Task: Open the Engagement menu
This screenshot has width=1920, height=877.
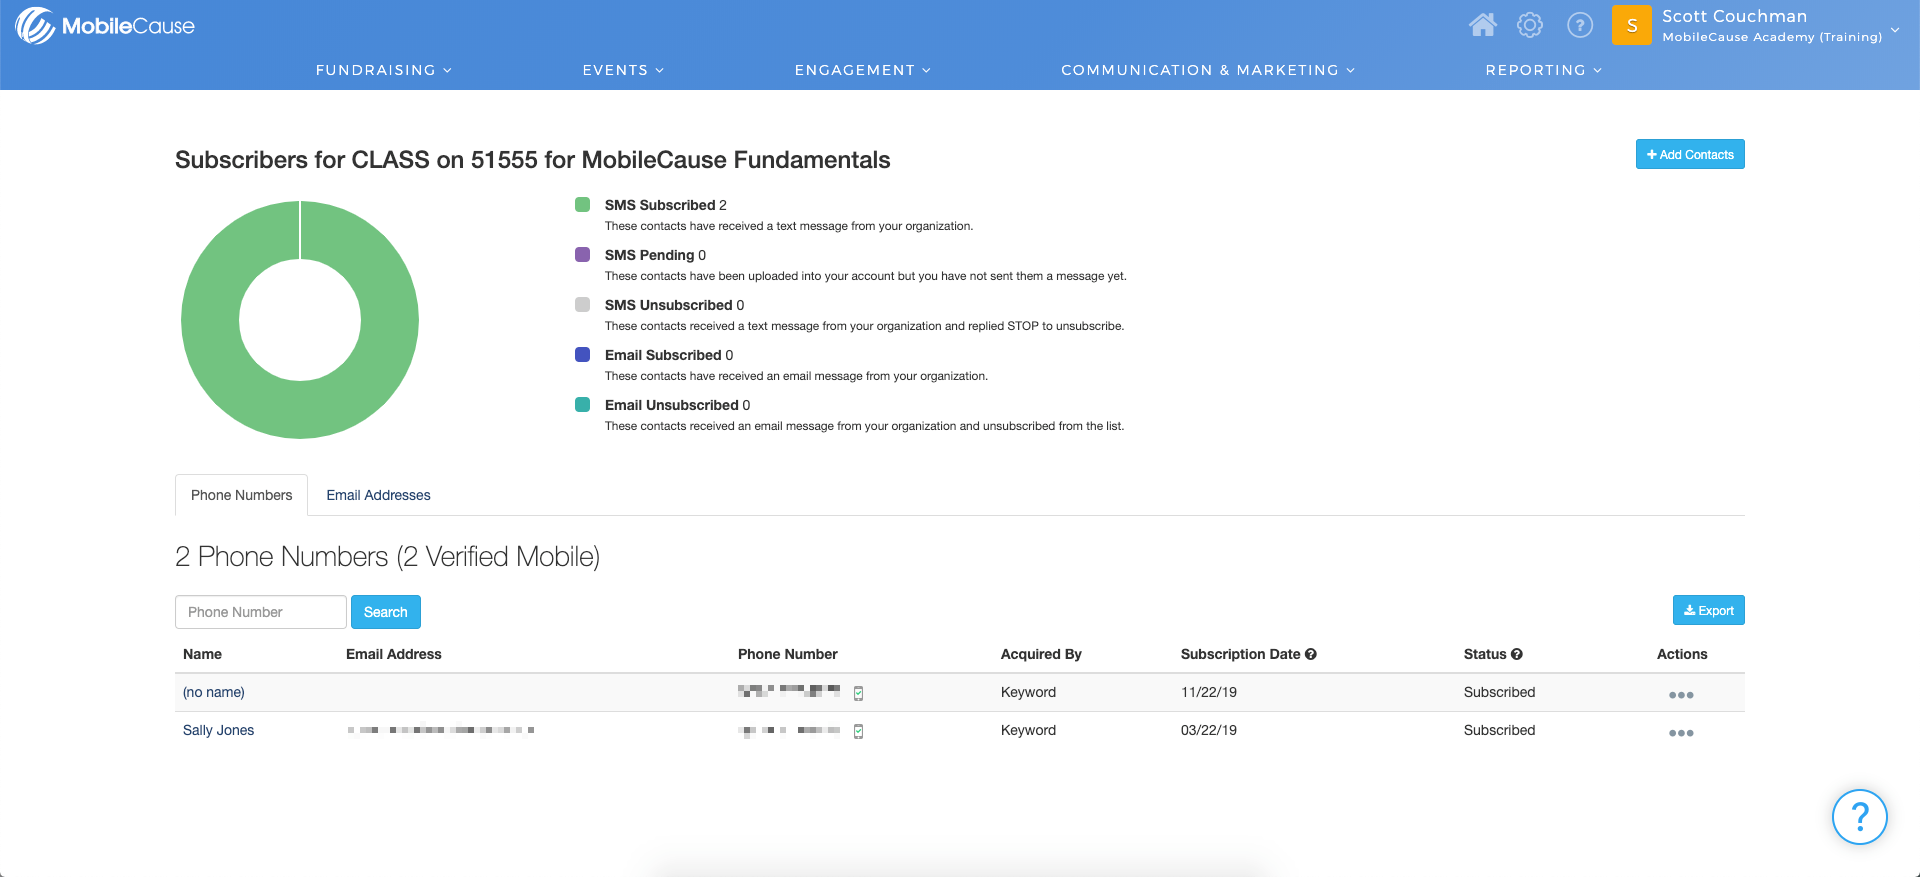Action: pyautogui.click(x=863, y=70)
